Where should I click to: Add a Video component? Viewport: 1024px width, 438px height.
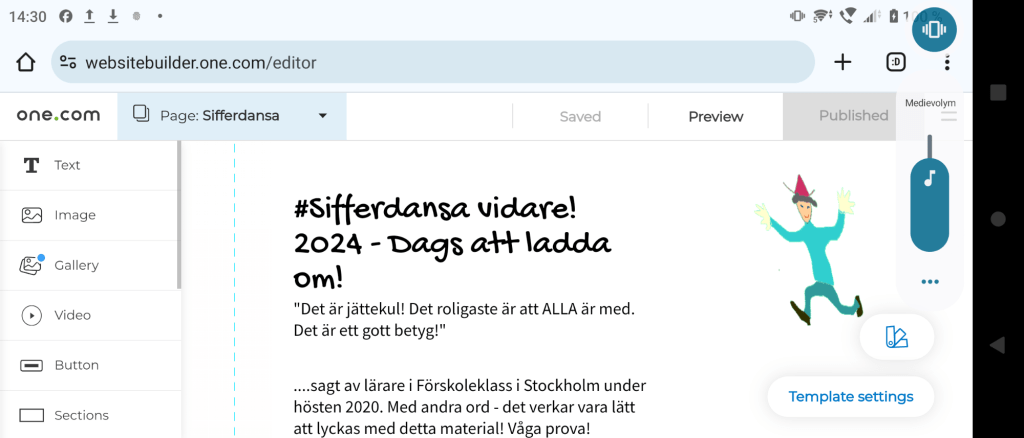32,315
